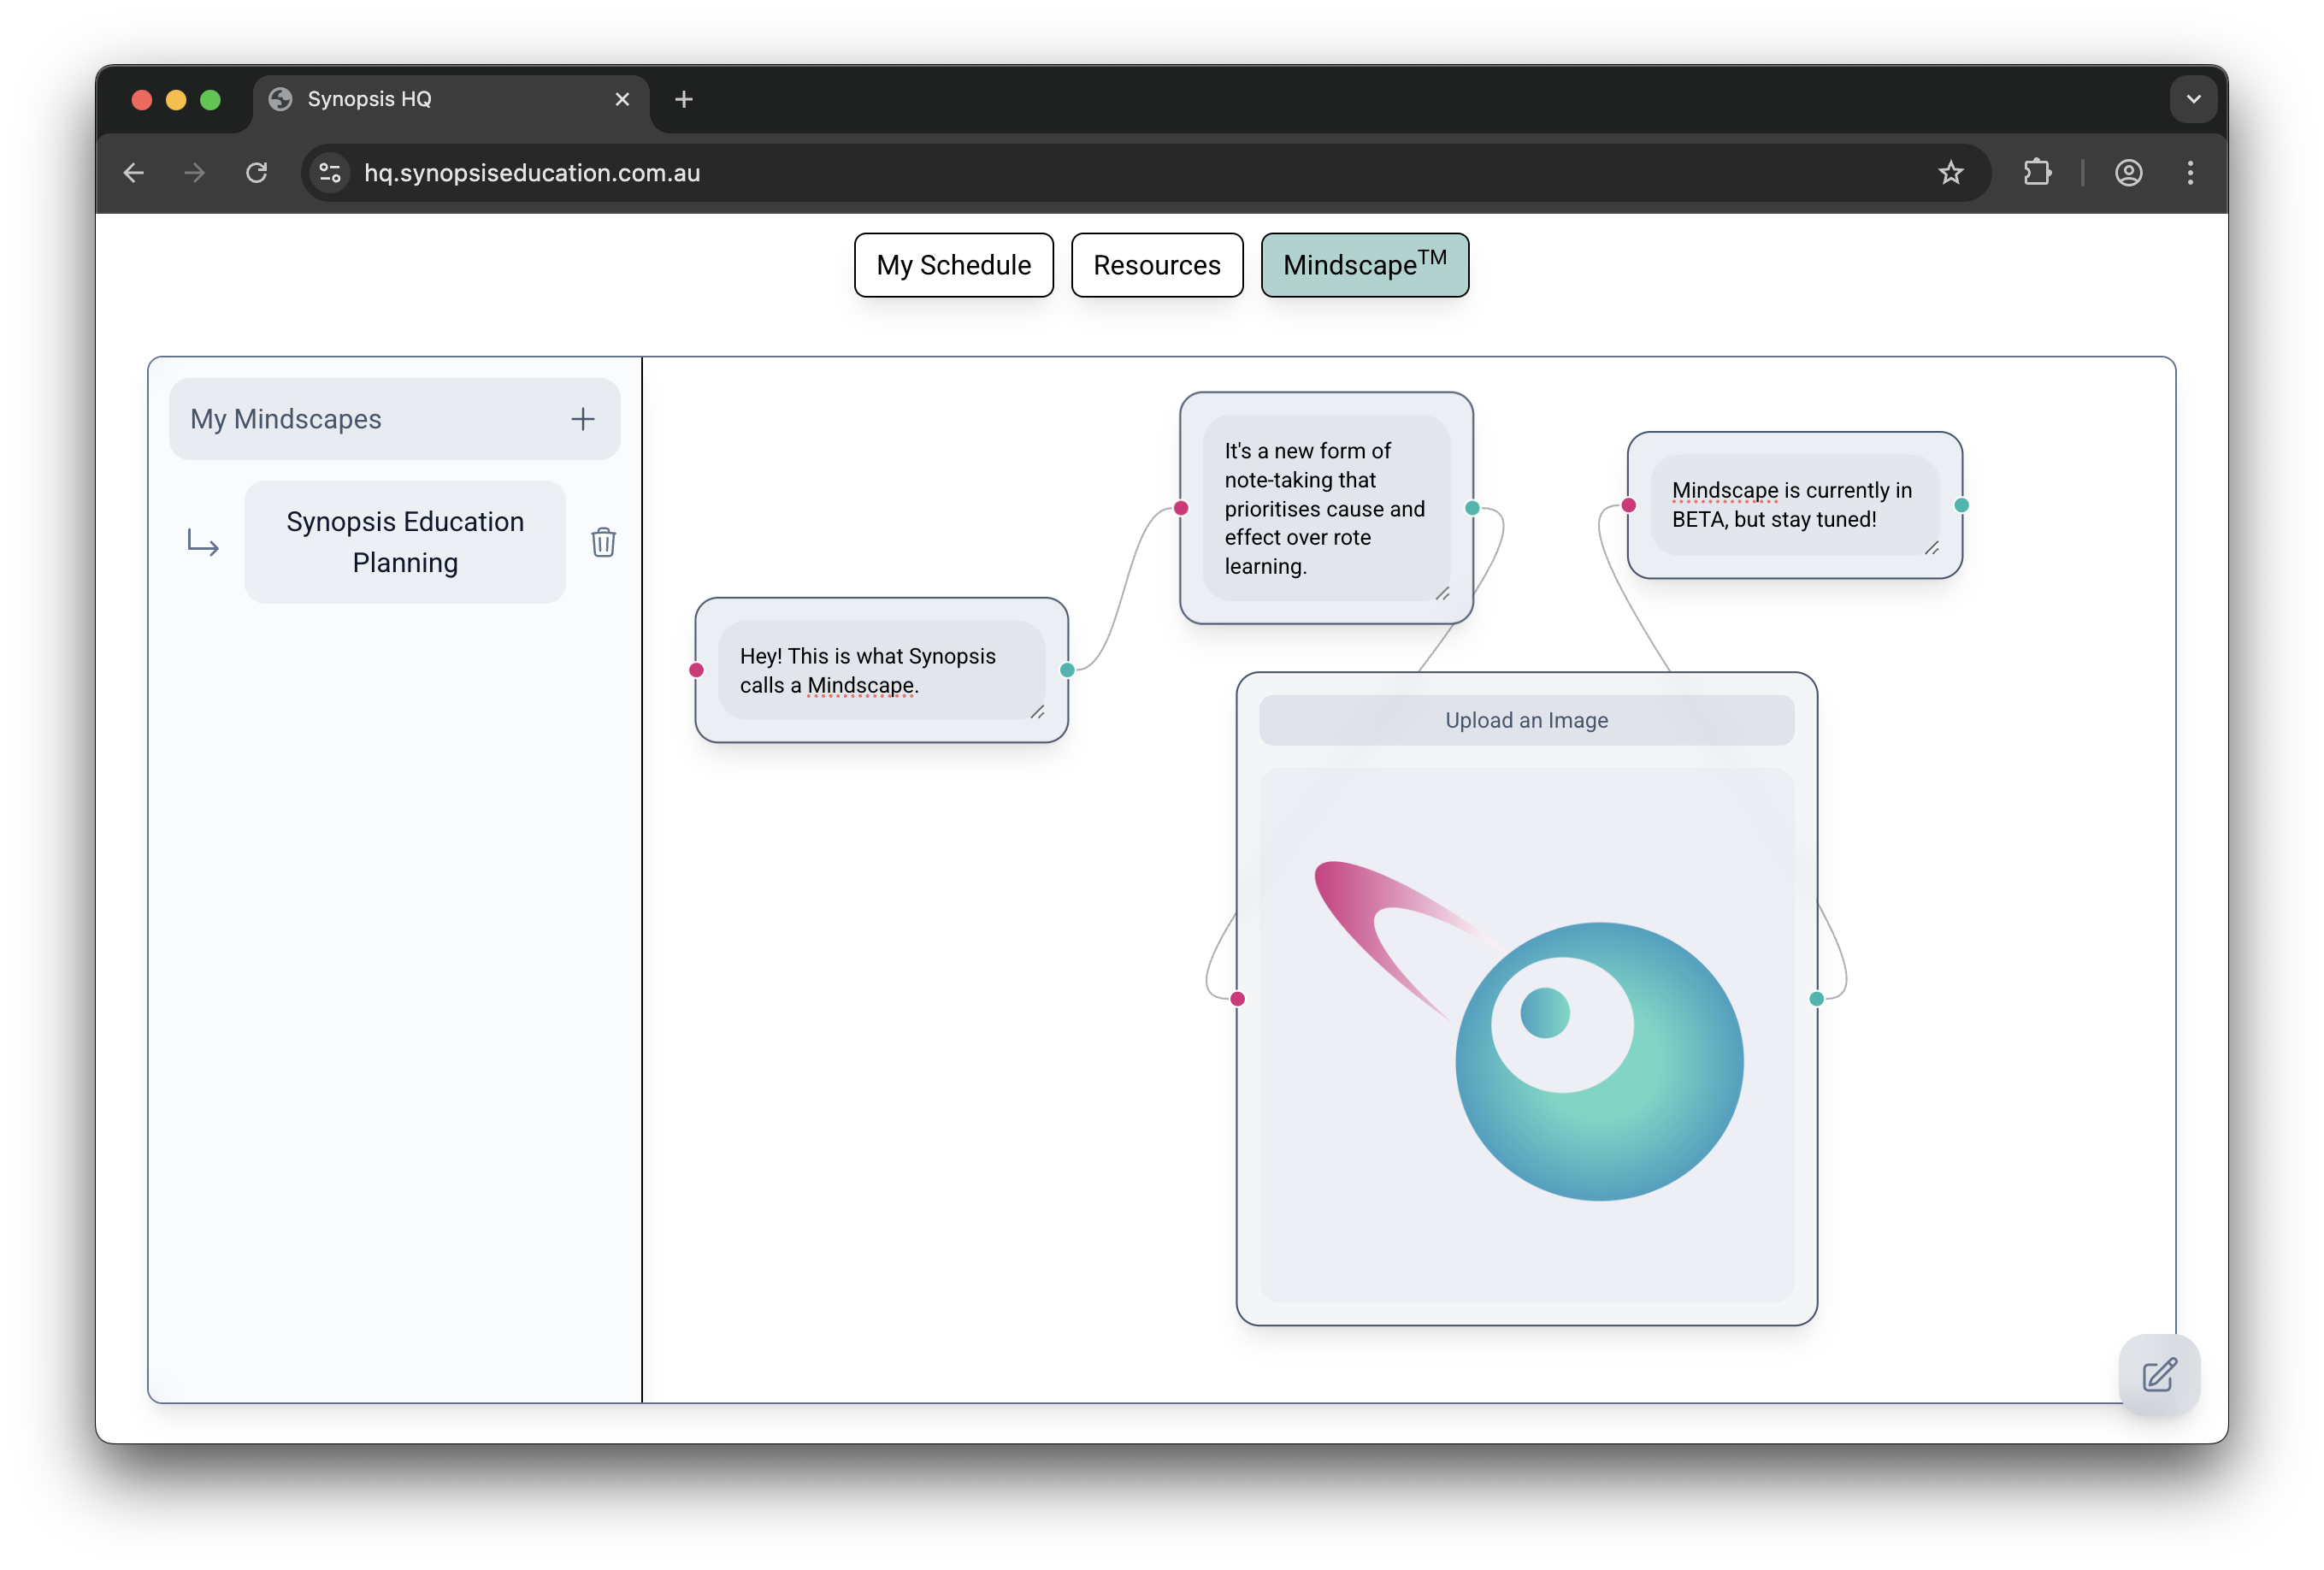The height and width of the screenshot is (1570, 2324).
Task: Open the browser extensions puzzle icon
Action: coord(2037,173)
